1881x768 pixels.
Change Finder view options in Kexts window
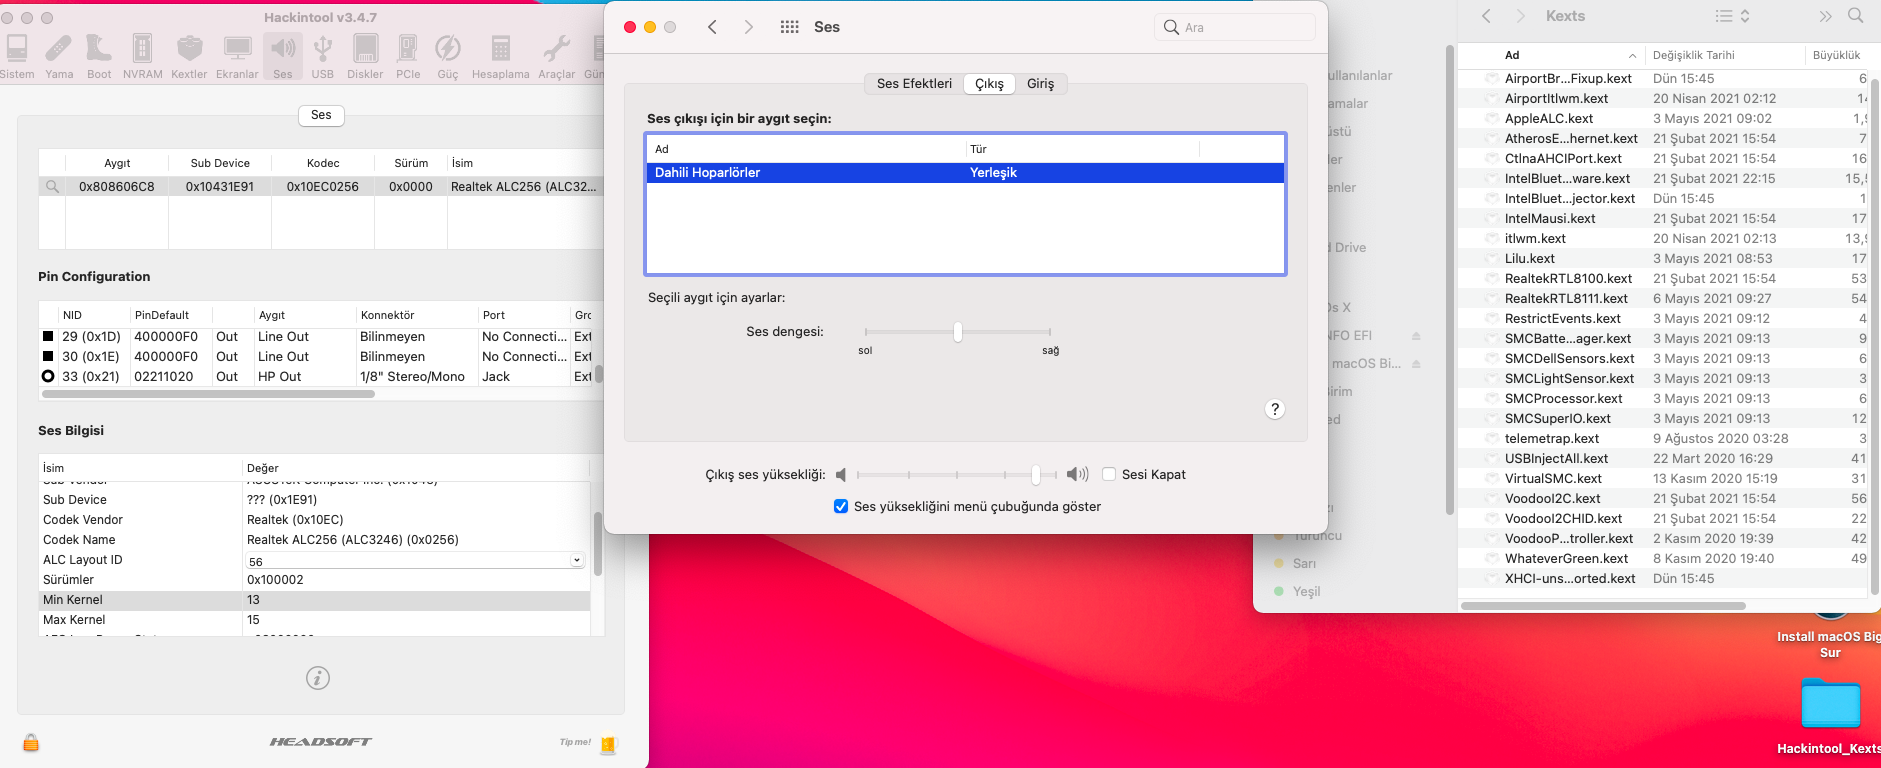pos(1733,16)
